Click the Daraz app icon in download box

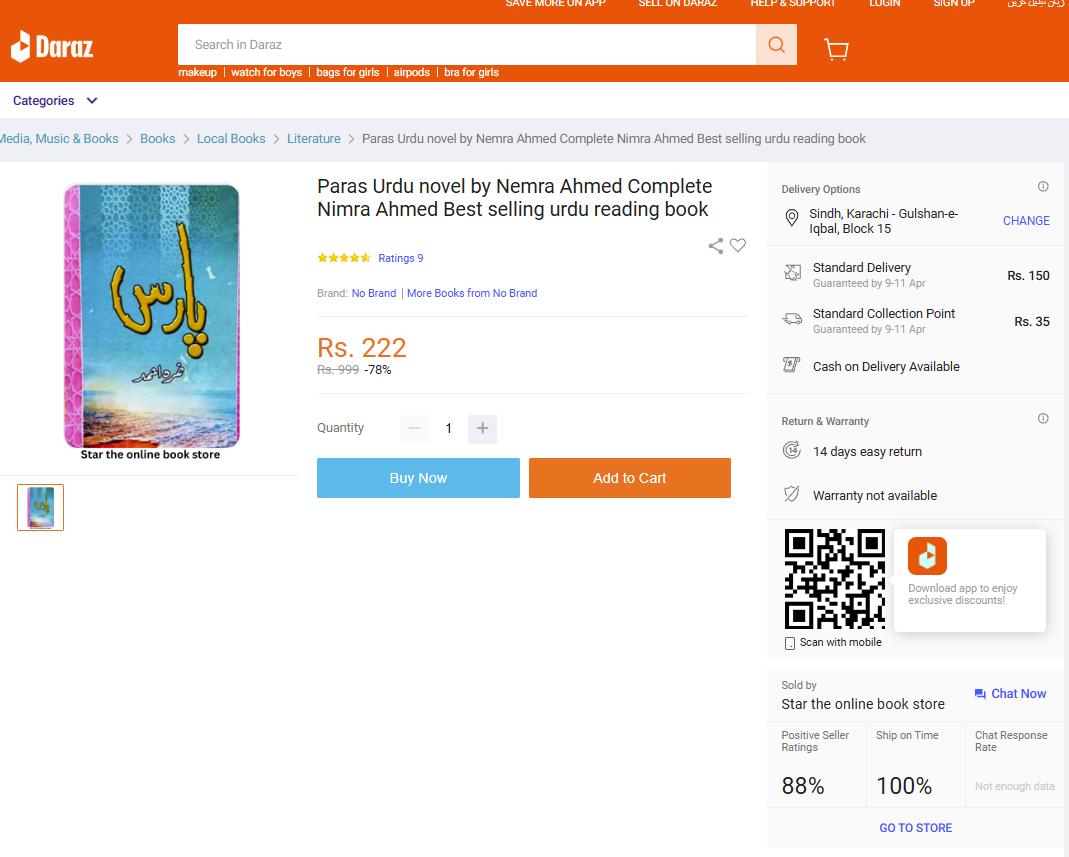coord(927,556)
